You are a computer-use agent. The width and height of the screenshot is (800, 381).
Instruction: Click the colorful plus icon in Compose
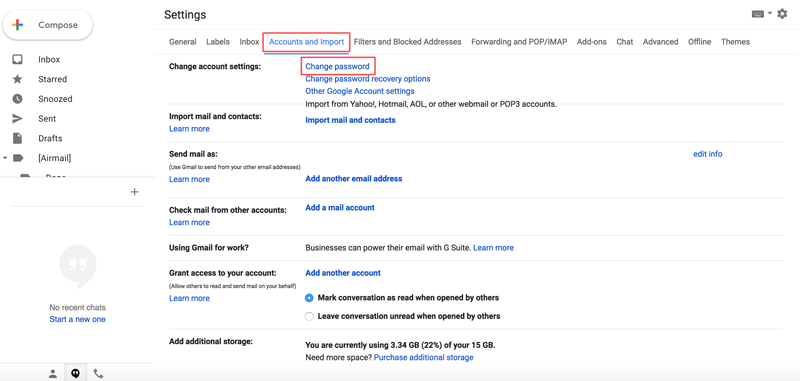pos(17,25)
